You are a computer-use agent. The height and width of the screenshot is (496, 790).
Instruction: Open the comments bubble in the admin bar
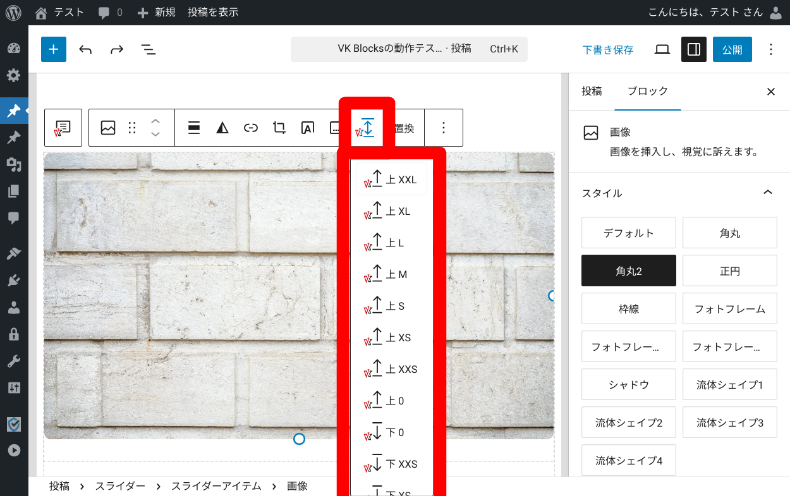click(x=110, y=13)
